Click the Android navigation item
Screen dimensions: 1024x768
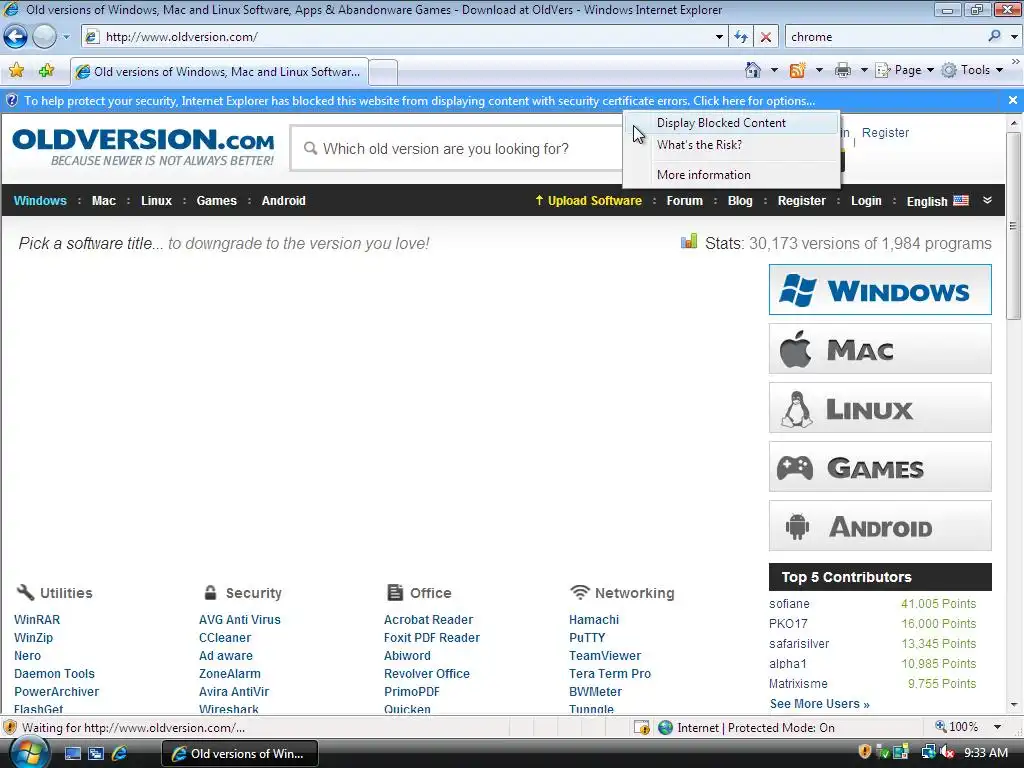coord(283,200)
